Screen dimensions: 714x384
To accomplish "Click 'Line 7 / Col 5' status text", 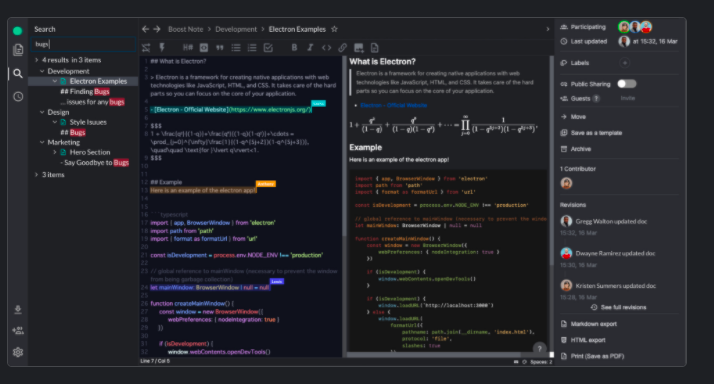I will 155,361.
